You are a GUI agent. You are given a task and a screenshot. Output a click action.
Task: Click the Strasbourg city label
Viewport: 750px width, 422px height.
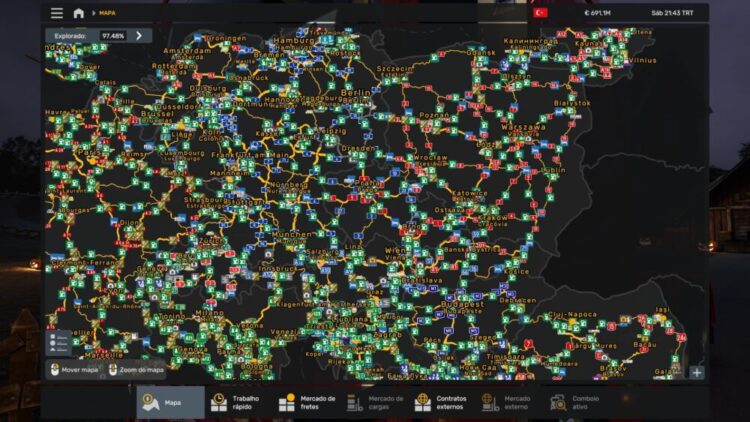(207, 200)
